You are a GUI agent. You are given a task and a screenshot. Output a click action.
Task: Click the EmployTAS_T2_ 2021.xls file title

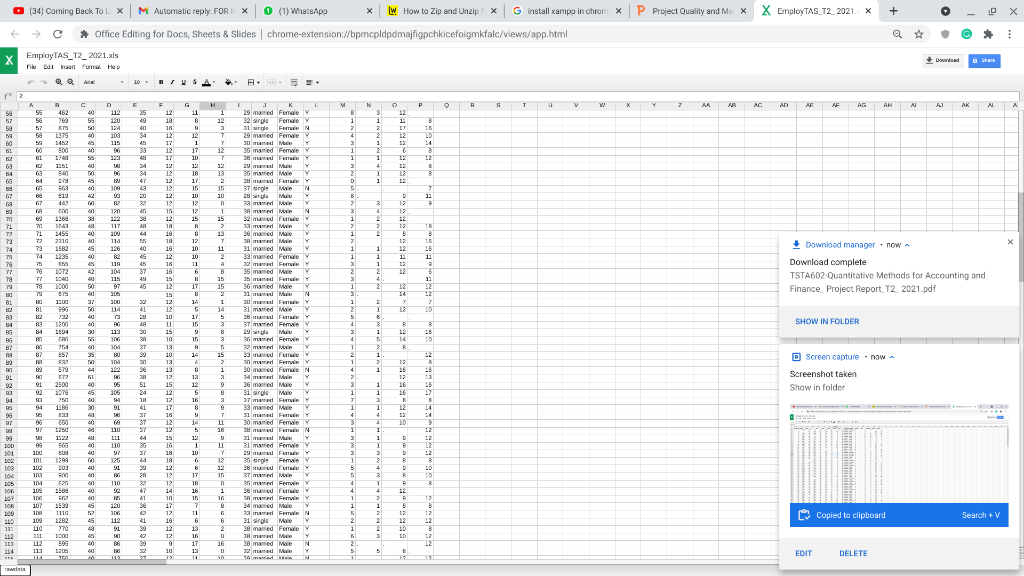click(72, 56)
